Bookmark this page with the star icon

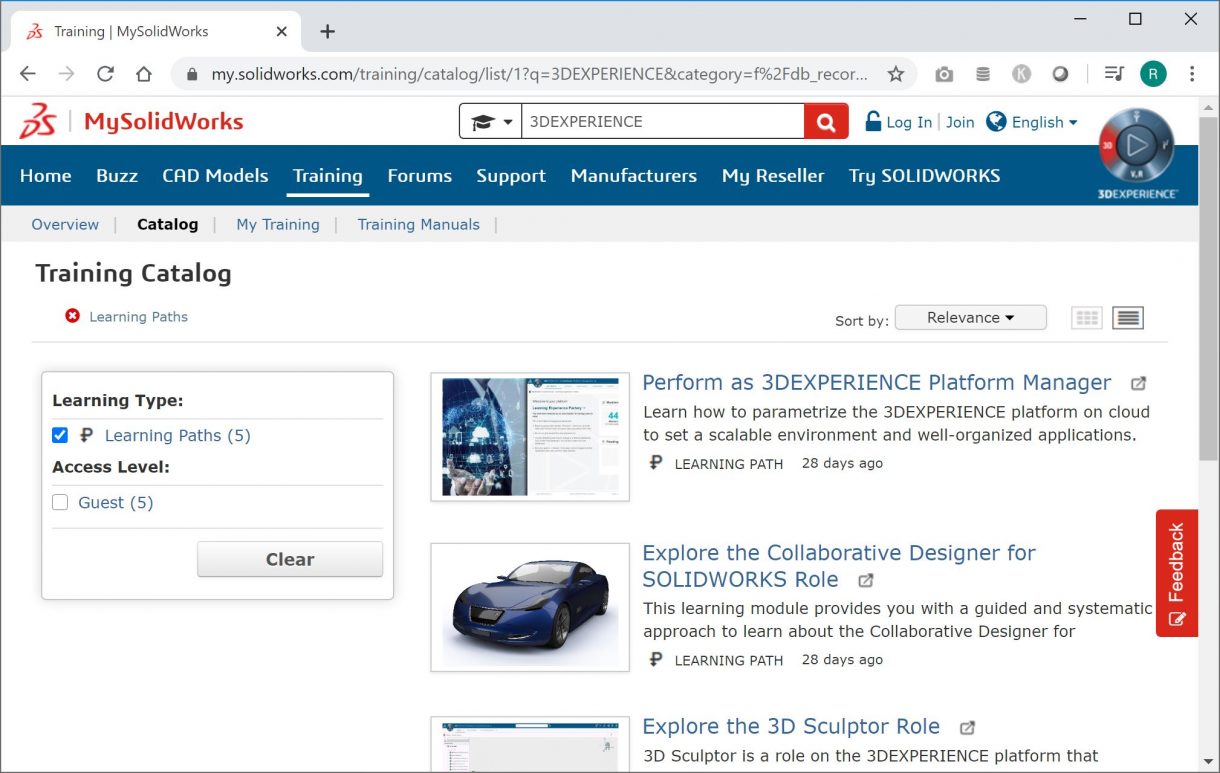pyautogui.click(x=896, y=74)
